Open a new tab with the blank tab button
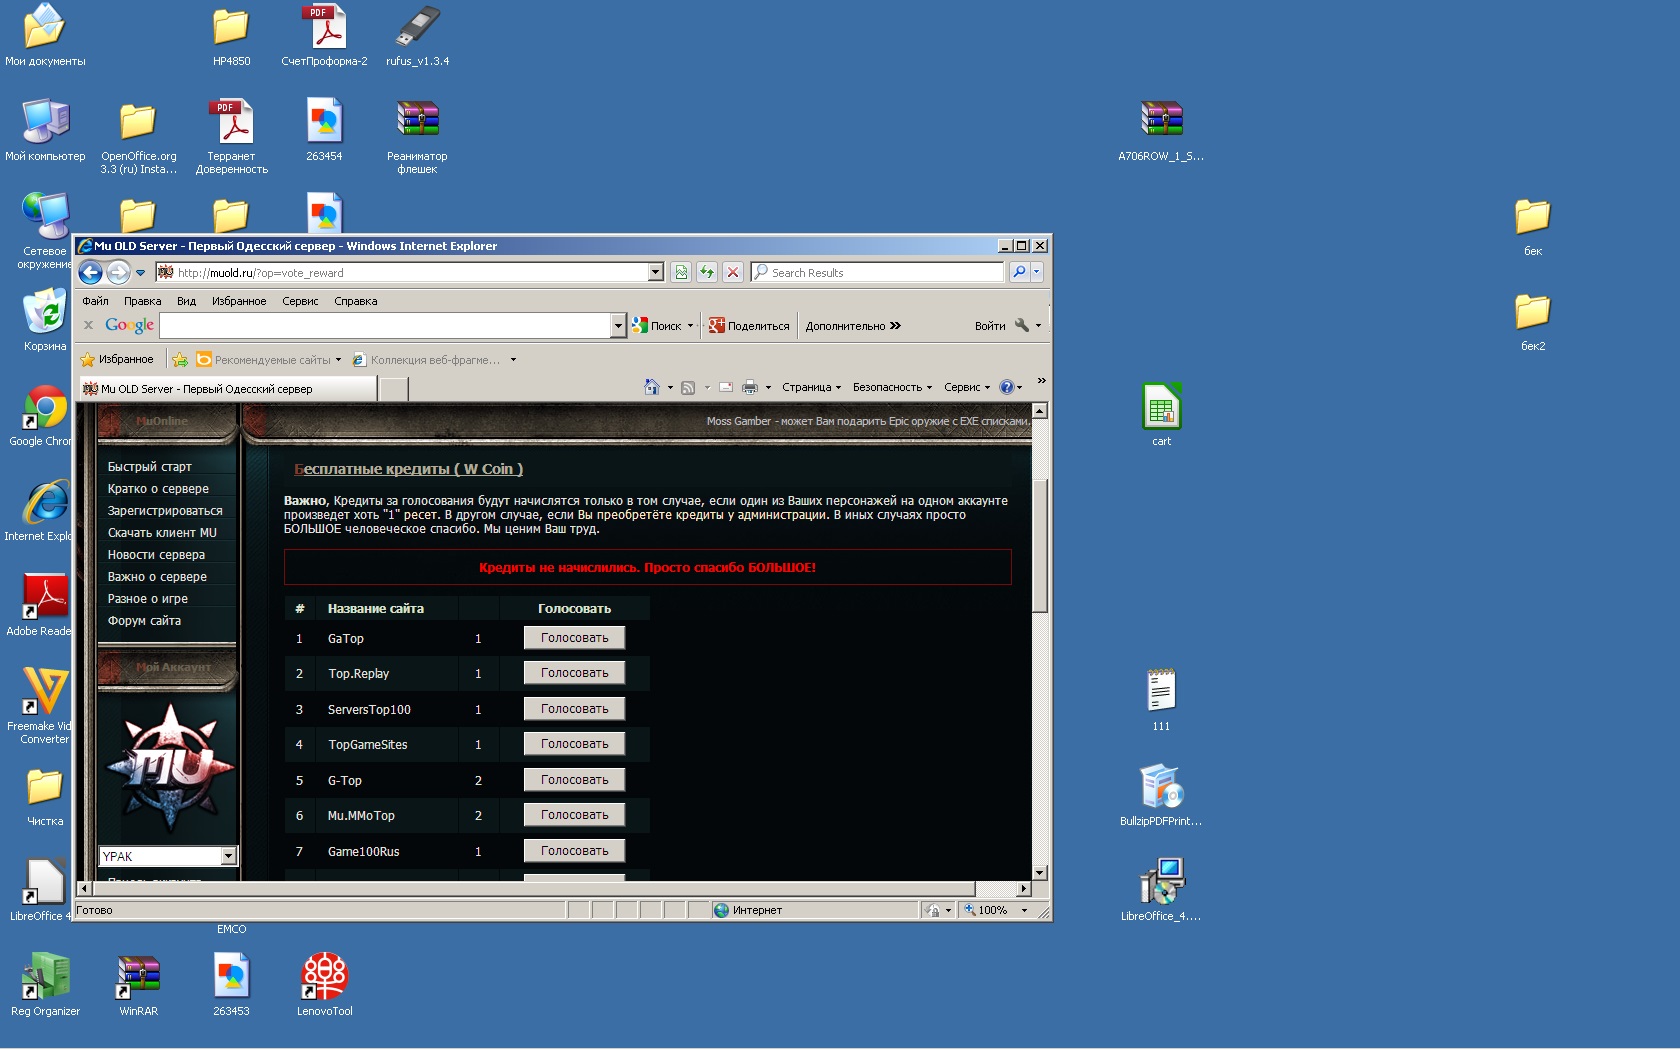Screen dimensions: 1680x1050 [394, 389]
